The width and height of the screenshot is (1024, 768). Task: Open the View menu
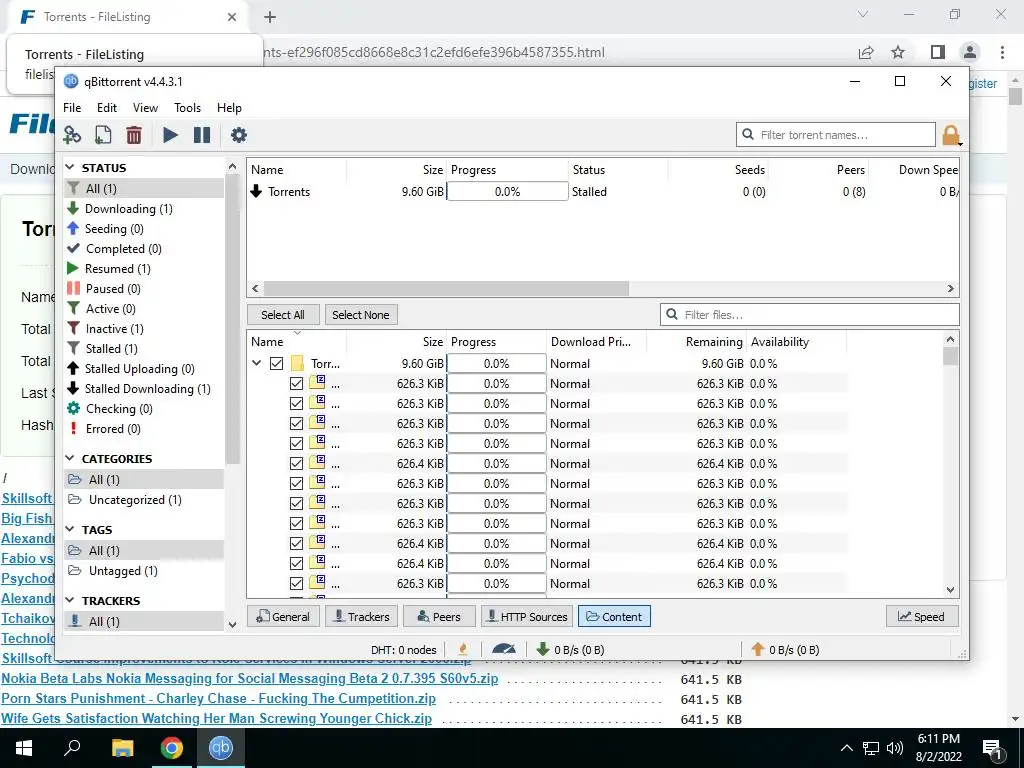point(145,108)
